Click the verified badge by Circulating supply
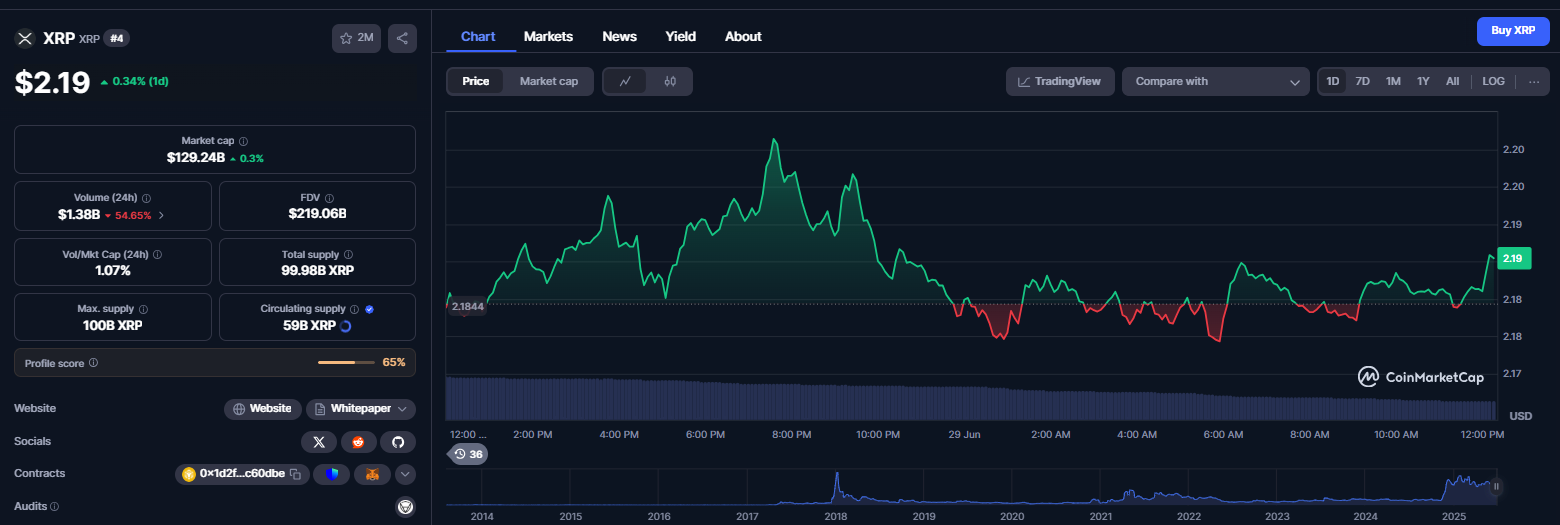Viewport: 1560px width, 525px height. tap(370, 310)
